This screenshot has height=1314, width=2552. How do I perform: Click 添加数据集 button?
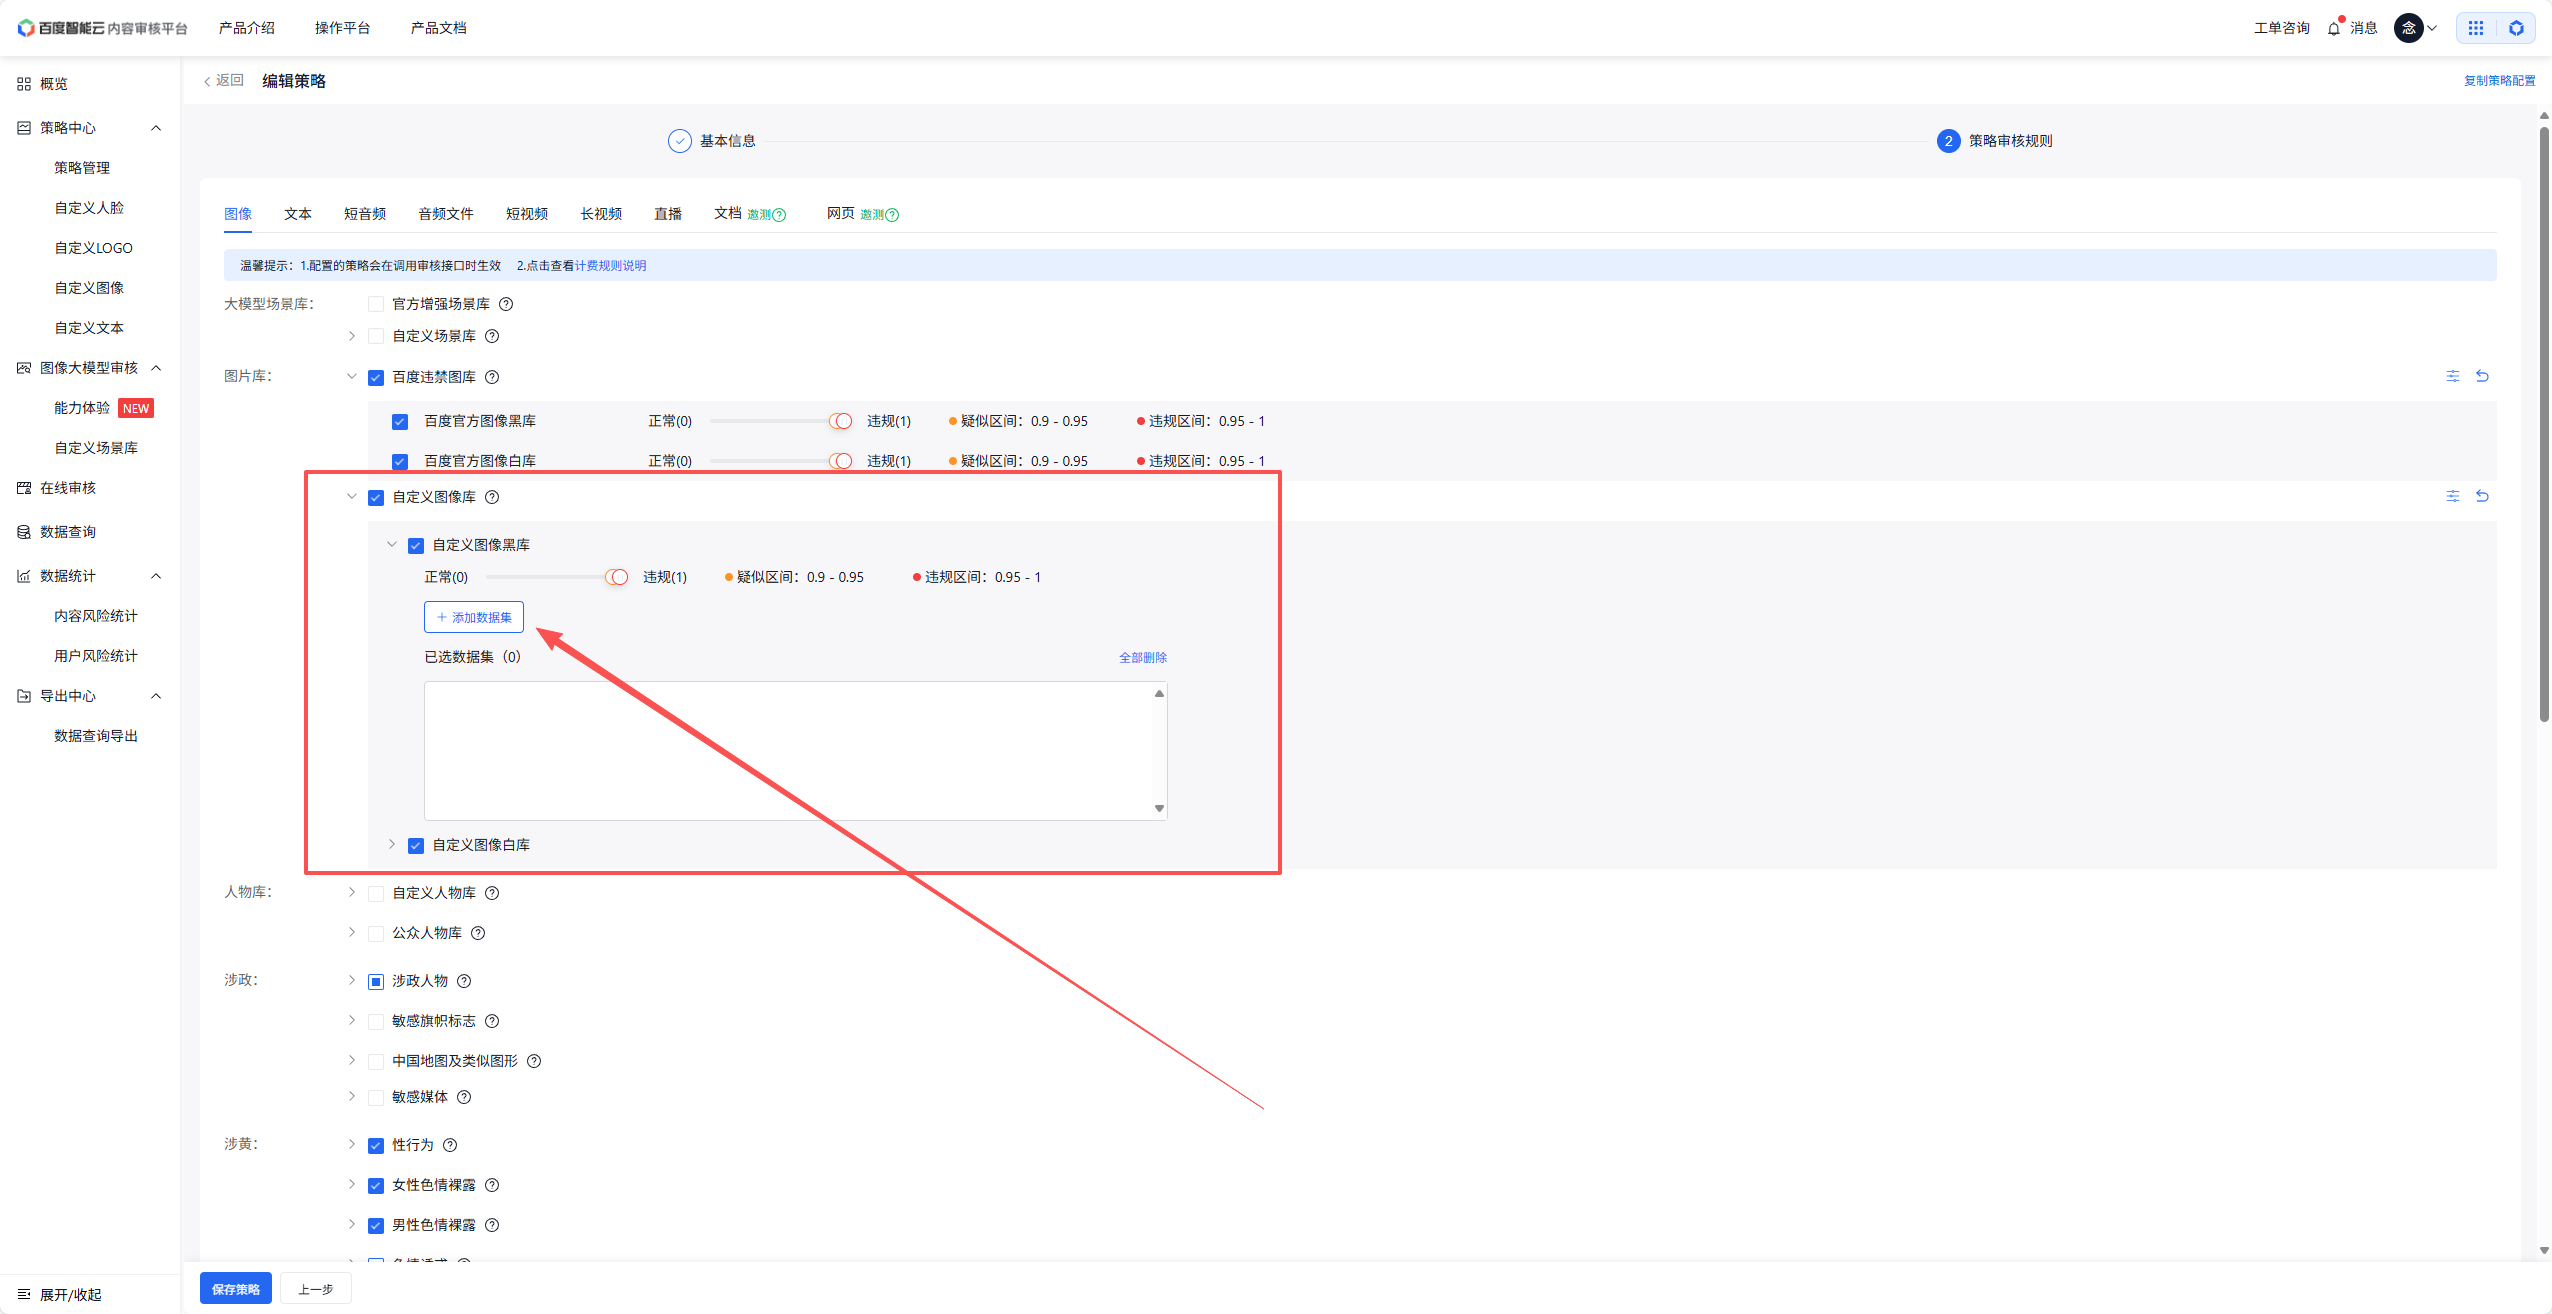coord(474,617)
